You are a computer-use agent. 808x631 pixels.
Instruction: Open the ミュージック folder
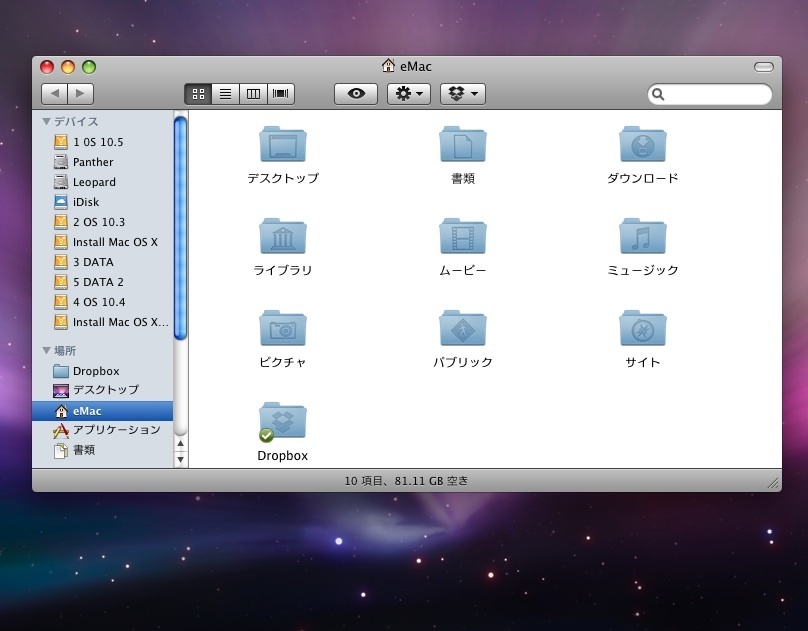(x=643, y=236)
